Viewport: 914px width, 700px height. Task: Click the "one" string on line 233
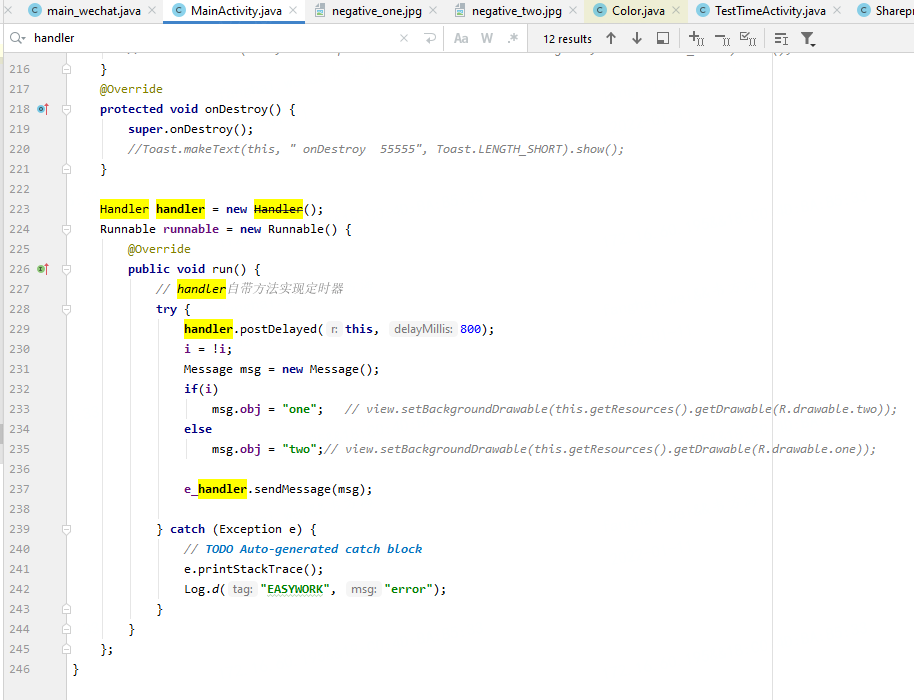click(x=299, y=409)
